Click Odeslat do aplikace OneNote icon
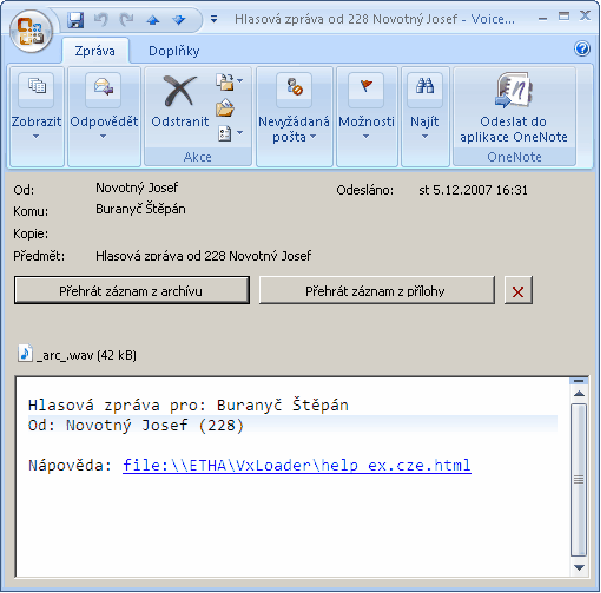Screen dimensions: 601x593 514,92
